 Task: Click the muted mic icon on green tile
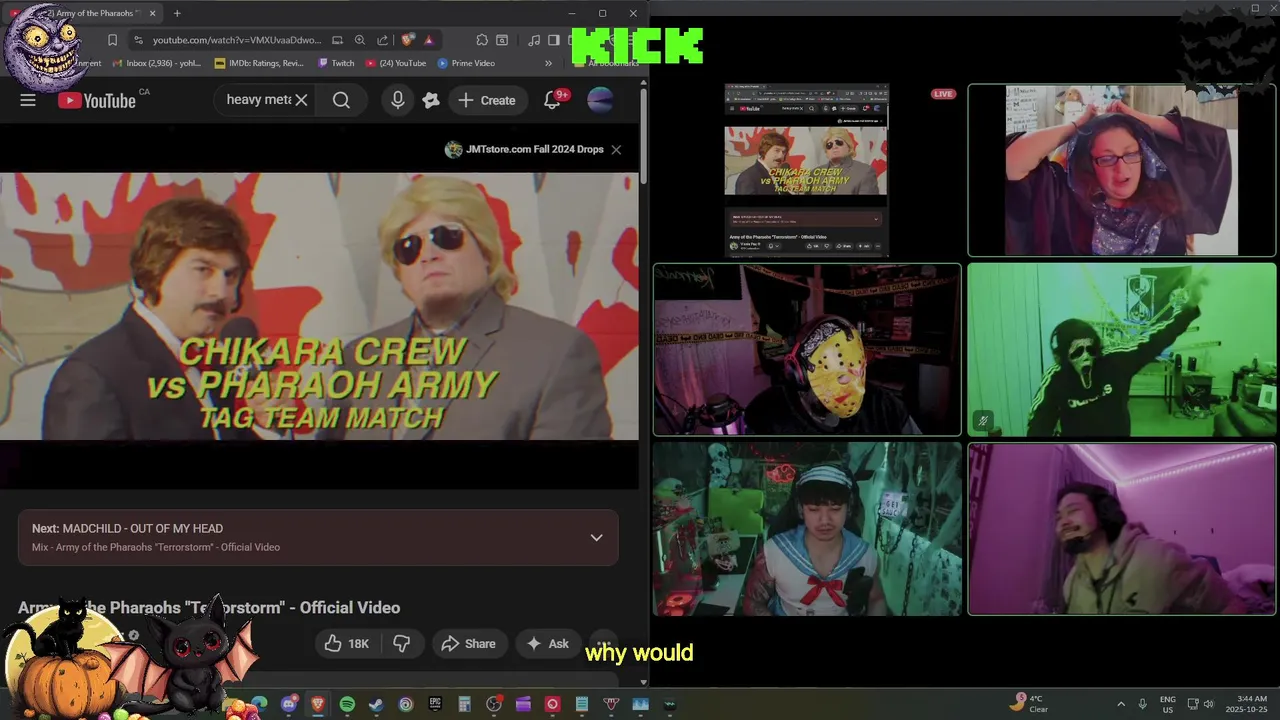pyautogui.click(x=983, y=421)
